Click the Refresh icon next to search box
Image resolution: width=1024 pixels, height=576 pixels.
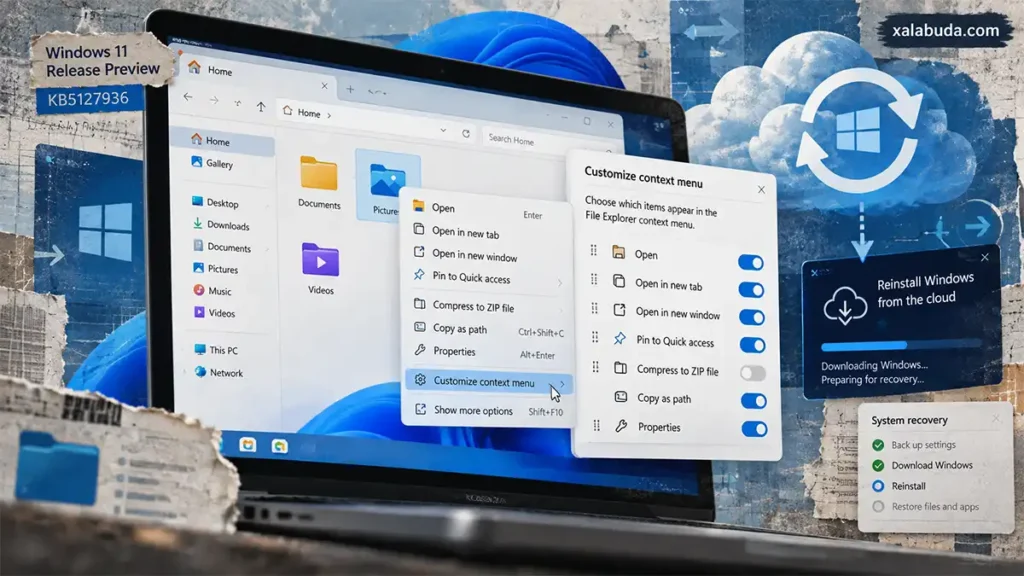coord(466,133)
